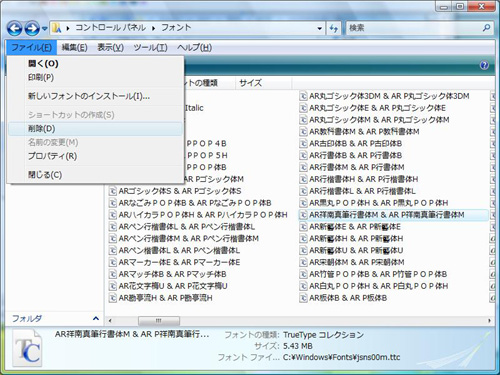Click font icon of AR丸ゴシック体E

303,108
